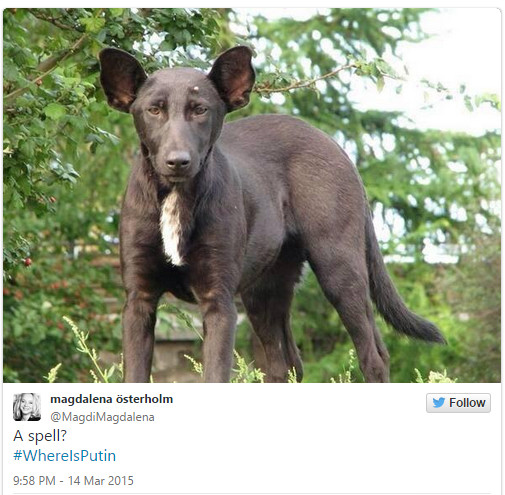Open the @MagdiMagdalena handle link
The height and width of the screenshot is (495, 505).
click(x=102, y=417)
